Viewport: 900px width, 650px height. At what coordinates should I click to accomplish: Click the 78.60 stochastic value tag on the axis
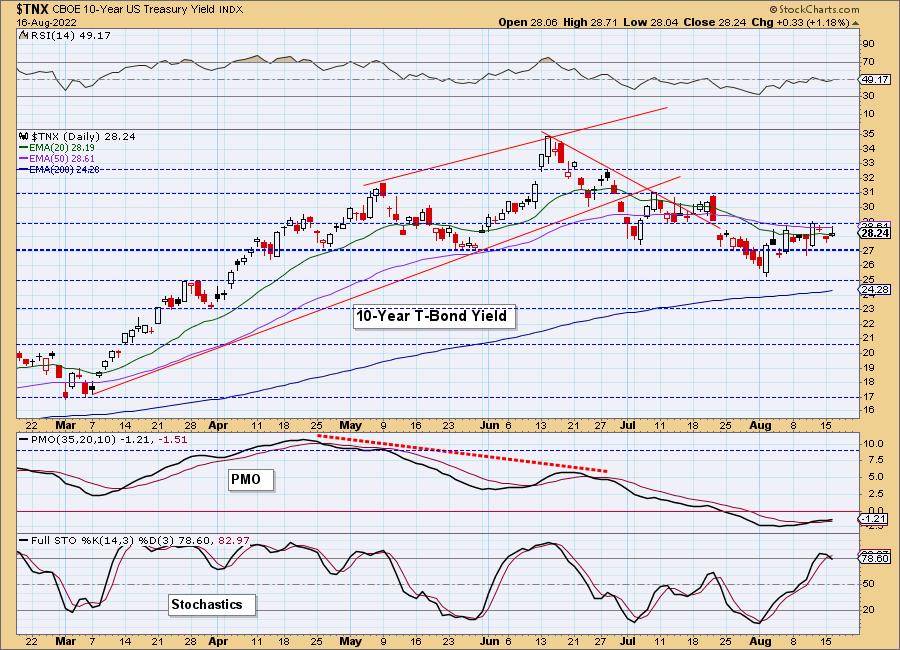[x=875, y=558]
